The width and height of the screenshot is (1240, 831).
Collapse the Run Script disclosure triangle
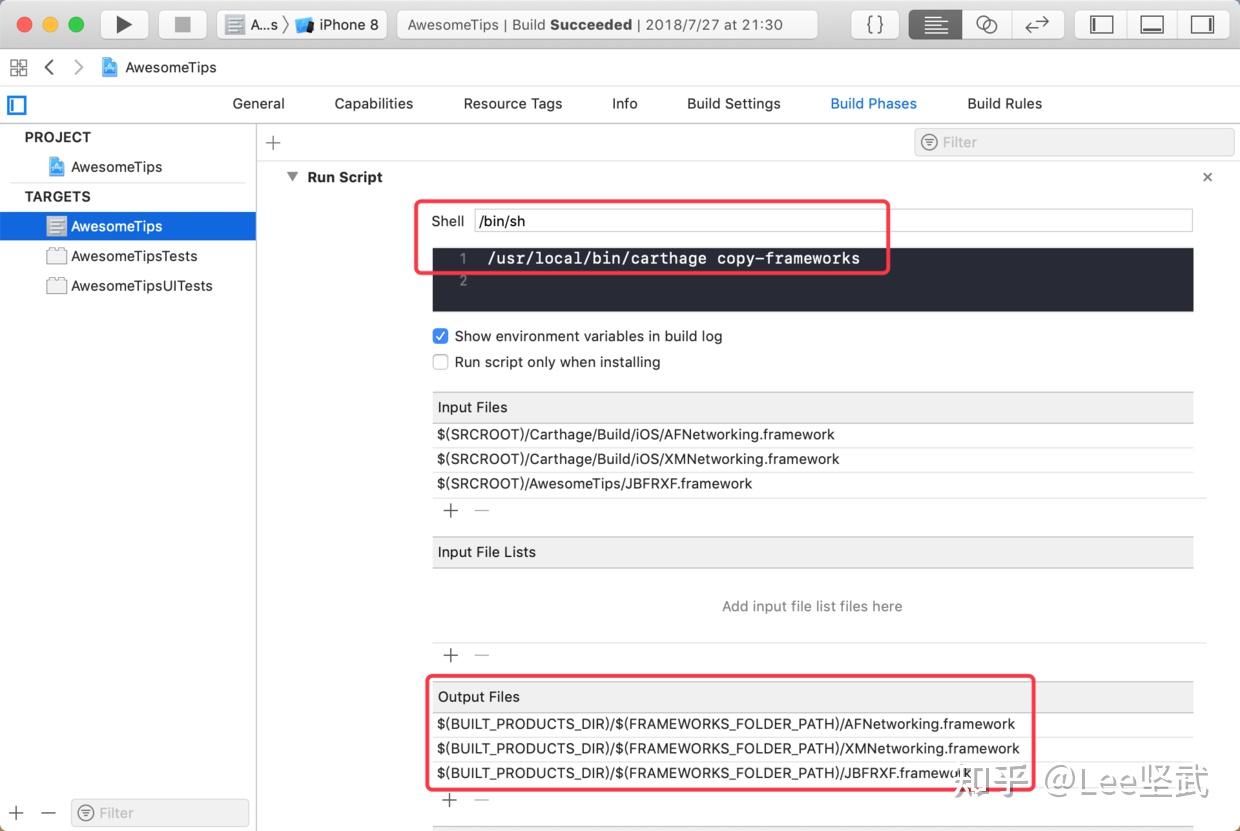pos(292,177)
